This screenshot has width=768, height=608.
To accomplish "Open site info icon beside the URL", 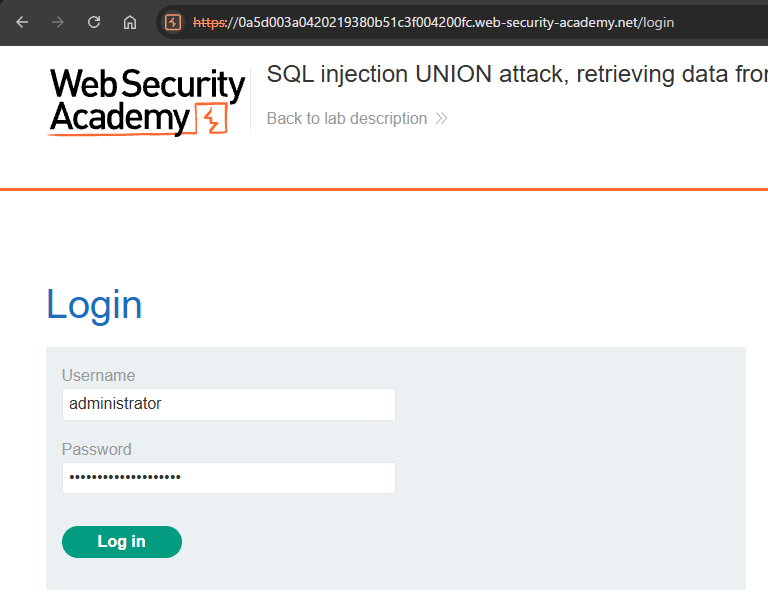I will (173, 22).
